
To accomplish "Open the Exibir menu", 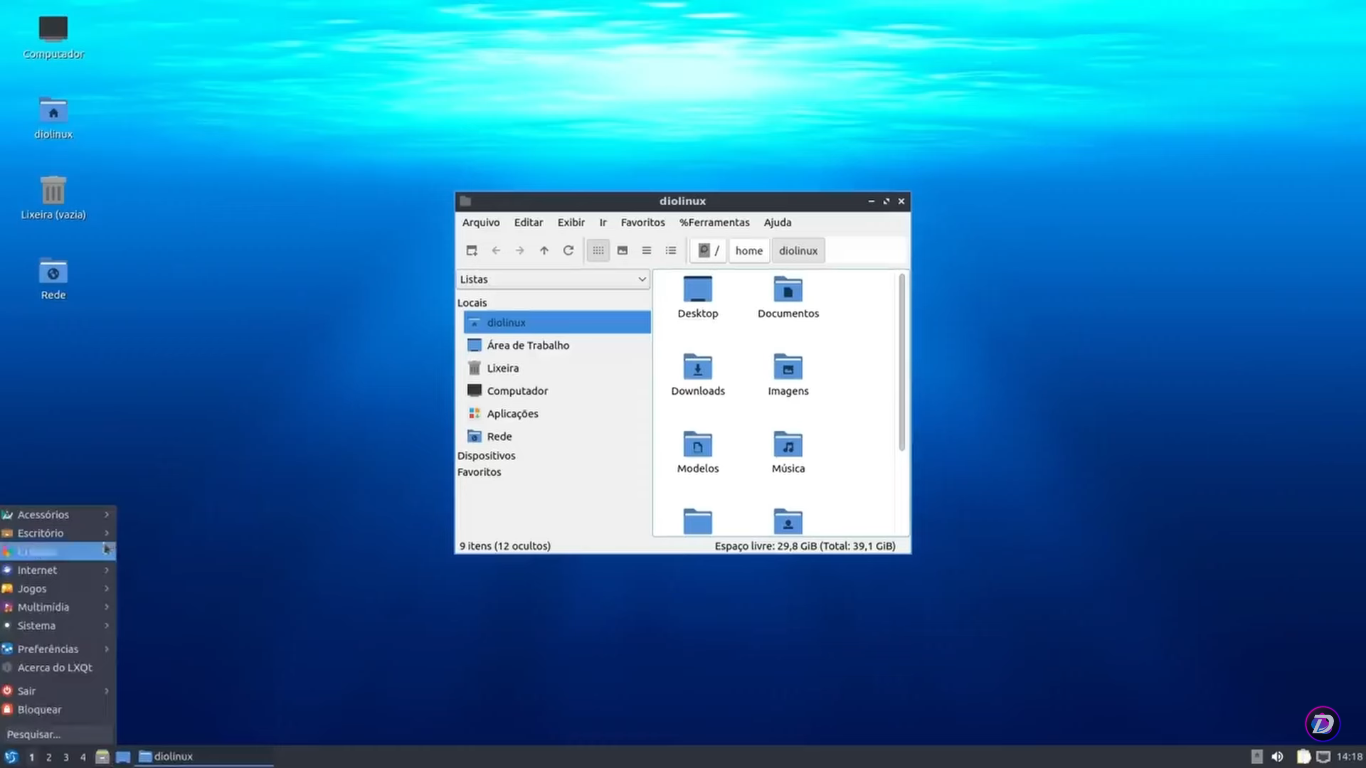I will 570,222.
